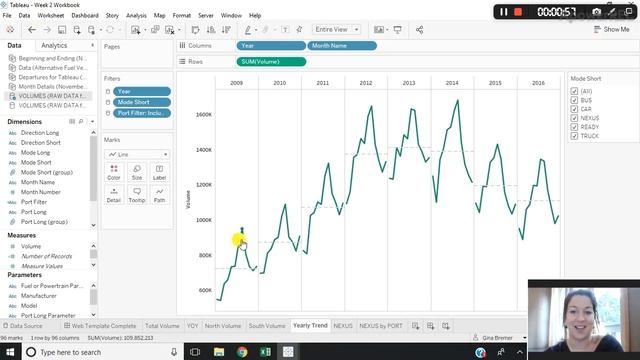Add a new story tab icon

446,326
